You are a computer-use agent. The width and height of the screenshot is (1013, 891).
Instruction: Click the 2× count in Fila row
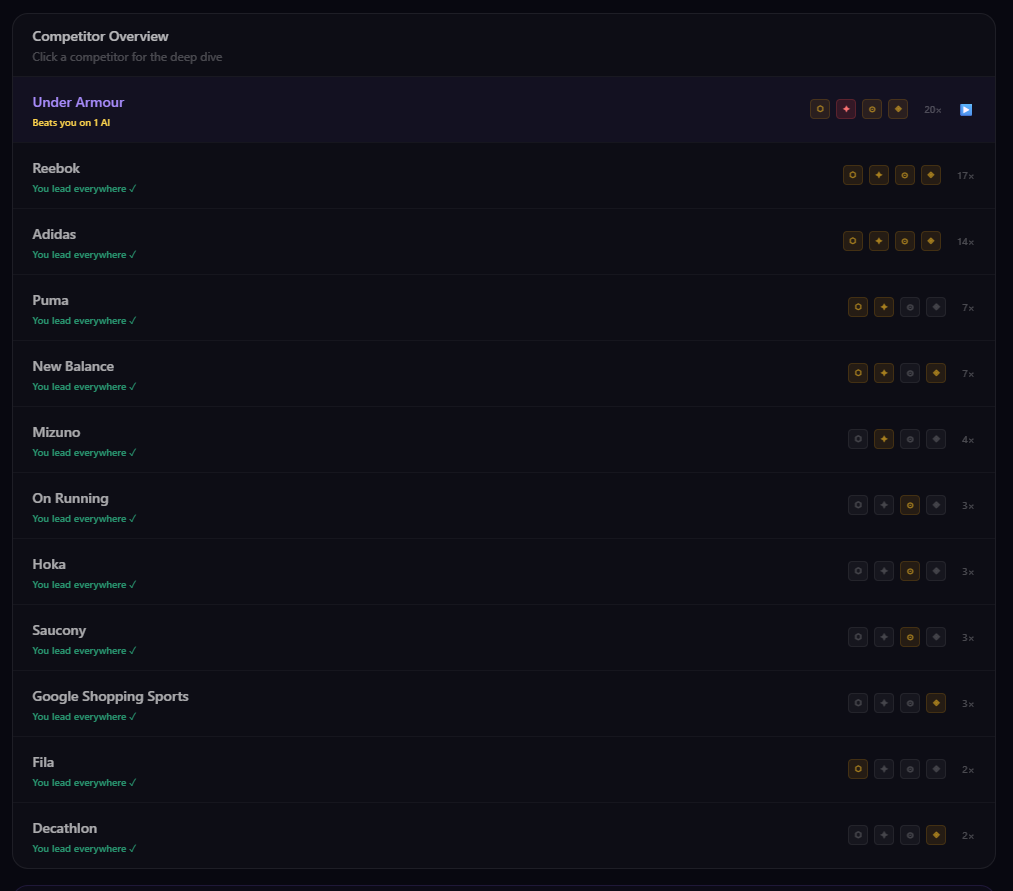[968, 770]
